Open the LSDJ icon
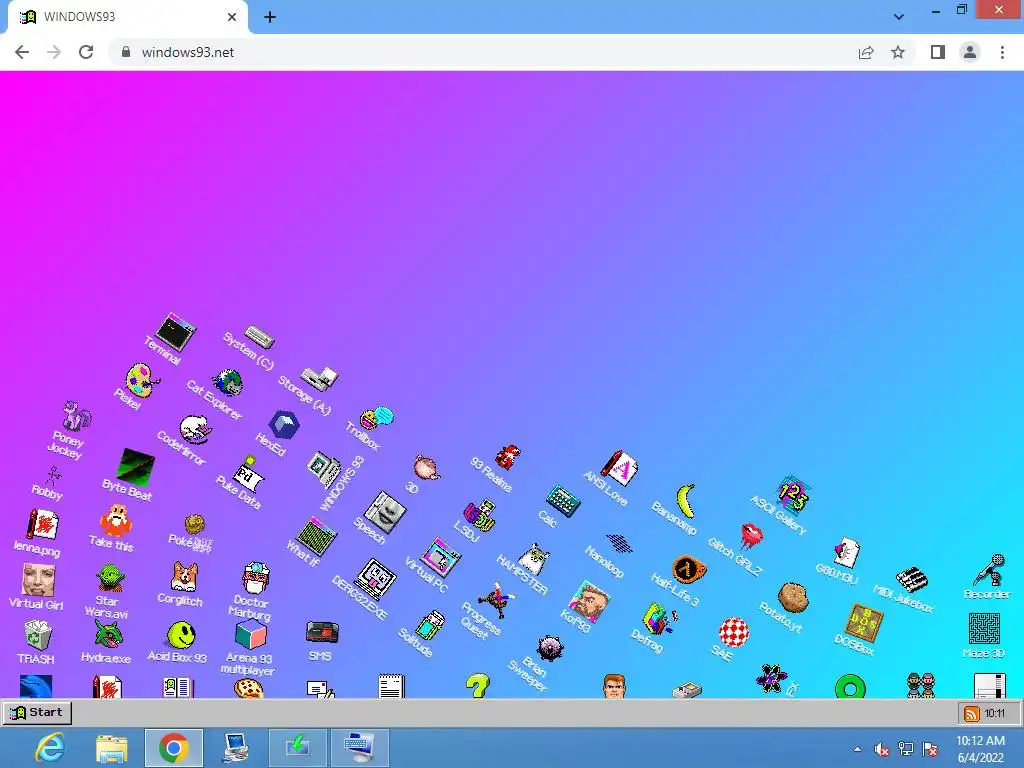 [480, 515]
